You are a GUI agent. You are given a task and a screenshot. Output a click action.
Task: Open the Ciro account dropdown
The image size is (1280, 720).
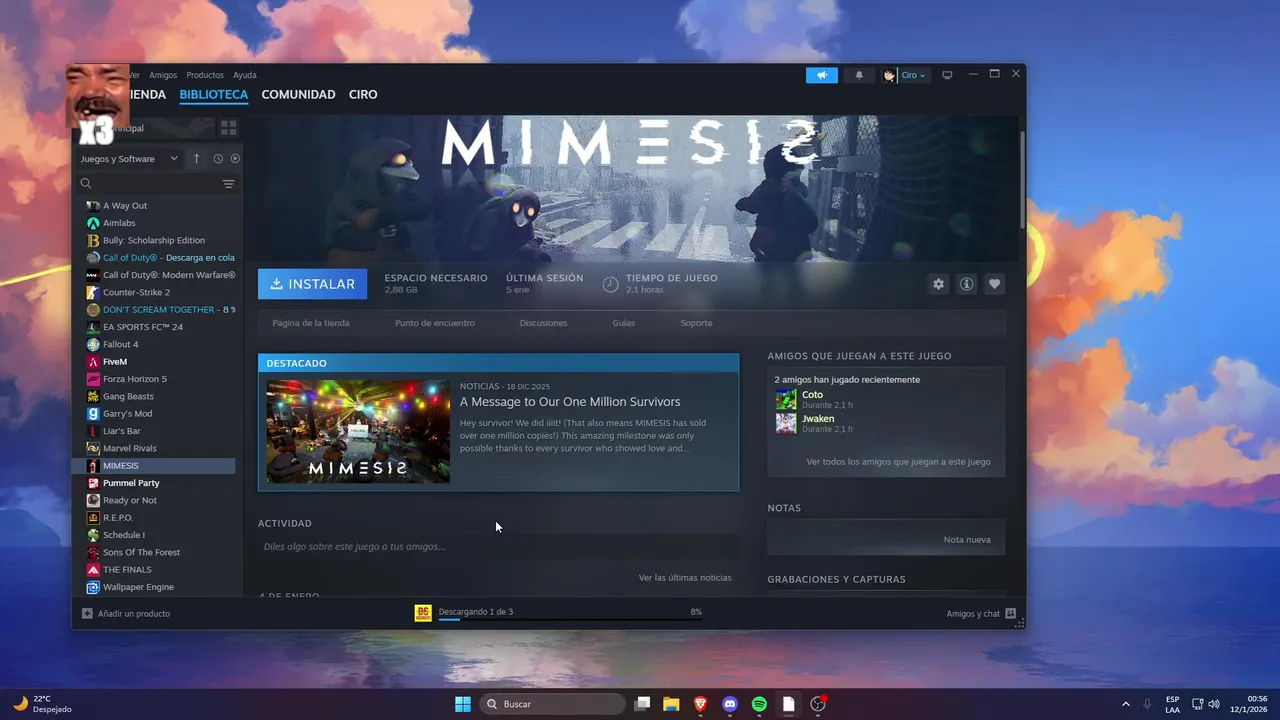(x=914, y=75)
